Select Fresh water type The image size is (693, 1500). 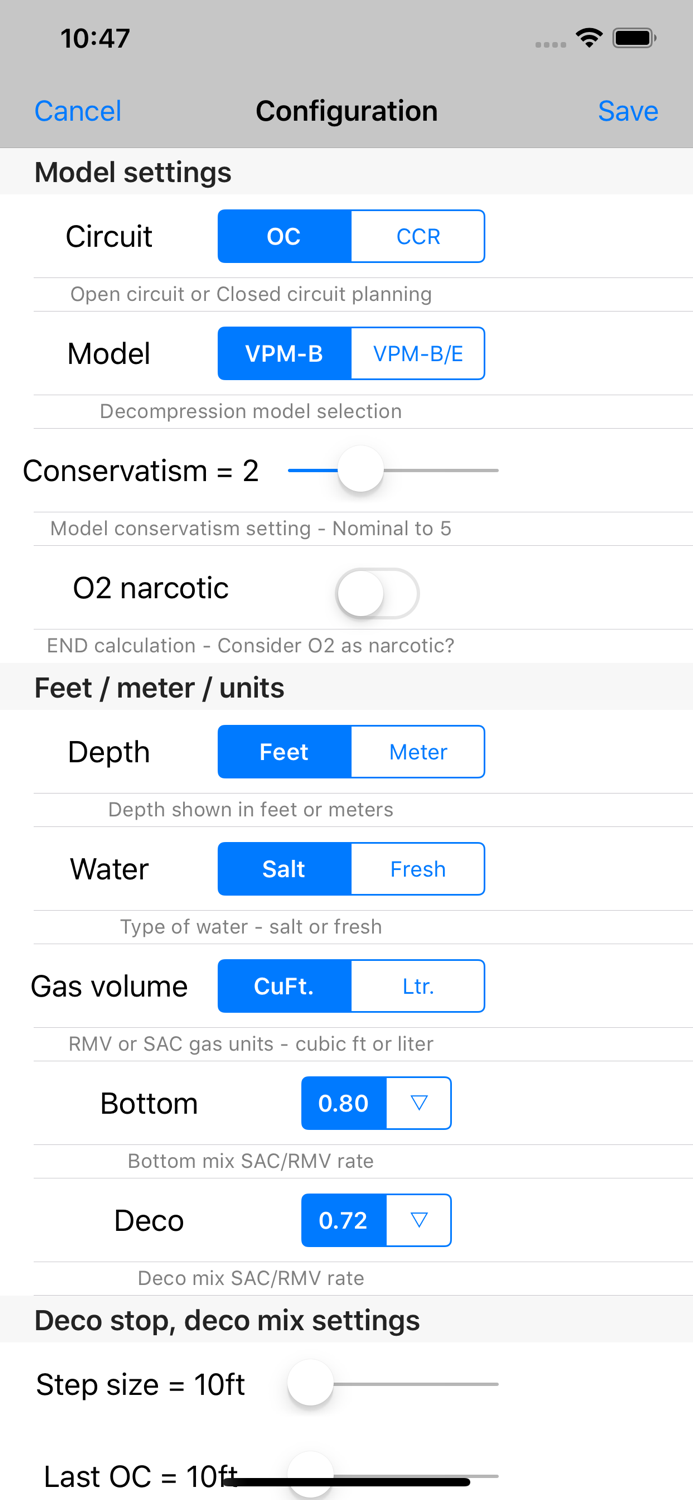[x=418, y=869]
